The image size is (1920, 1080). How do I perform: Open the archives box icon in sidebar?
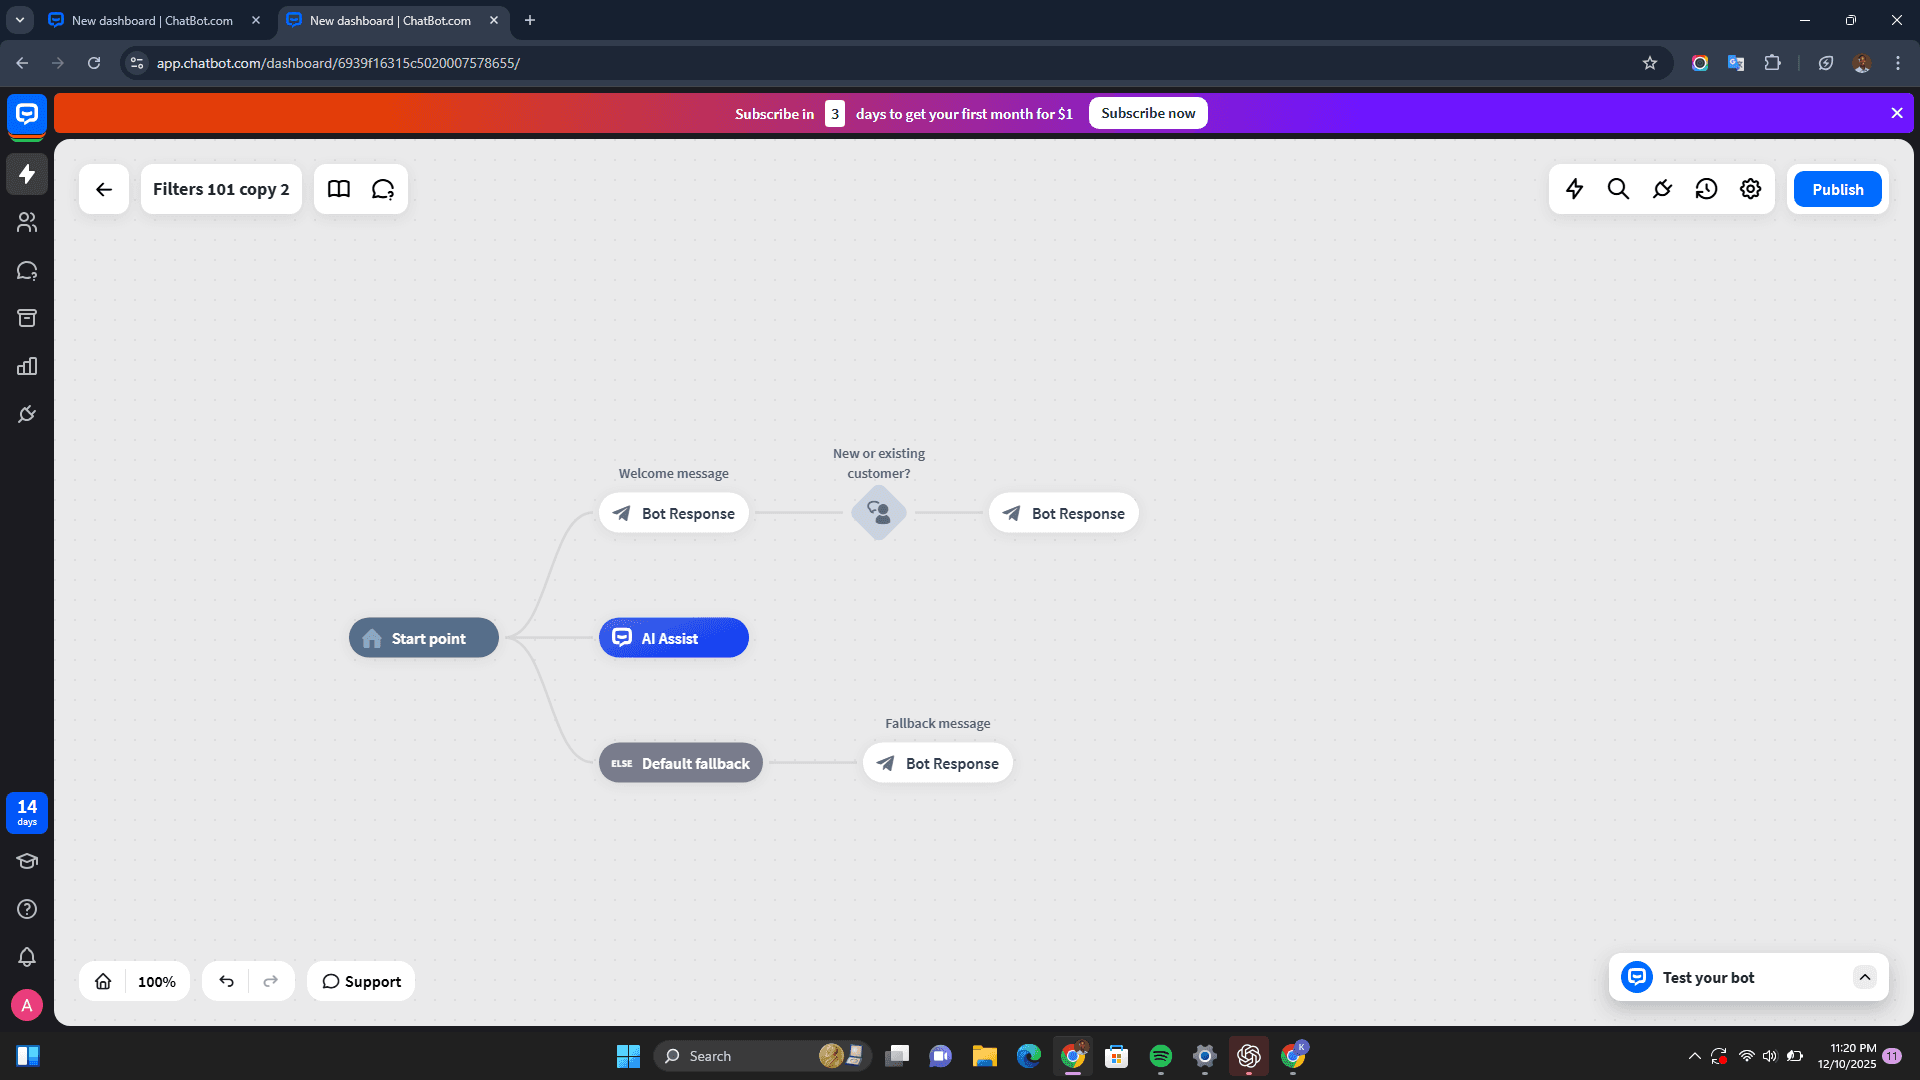[27, 318]
